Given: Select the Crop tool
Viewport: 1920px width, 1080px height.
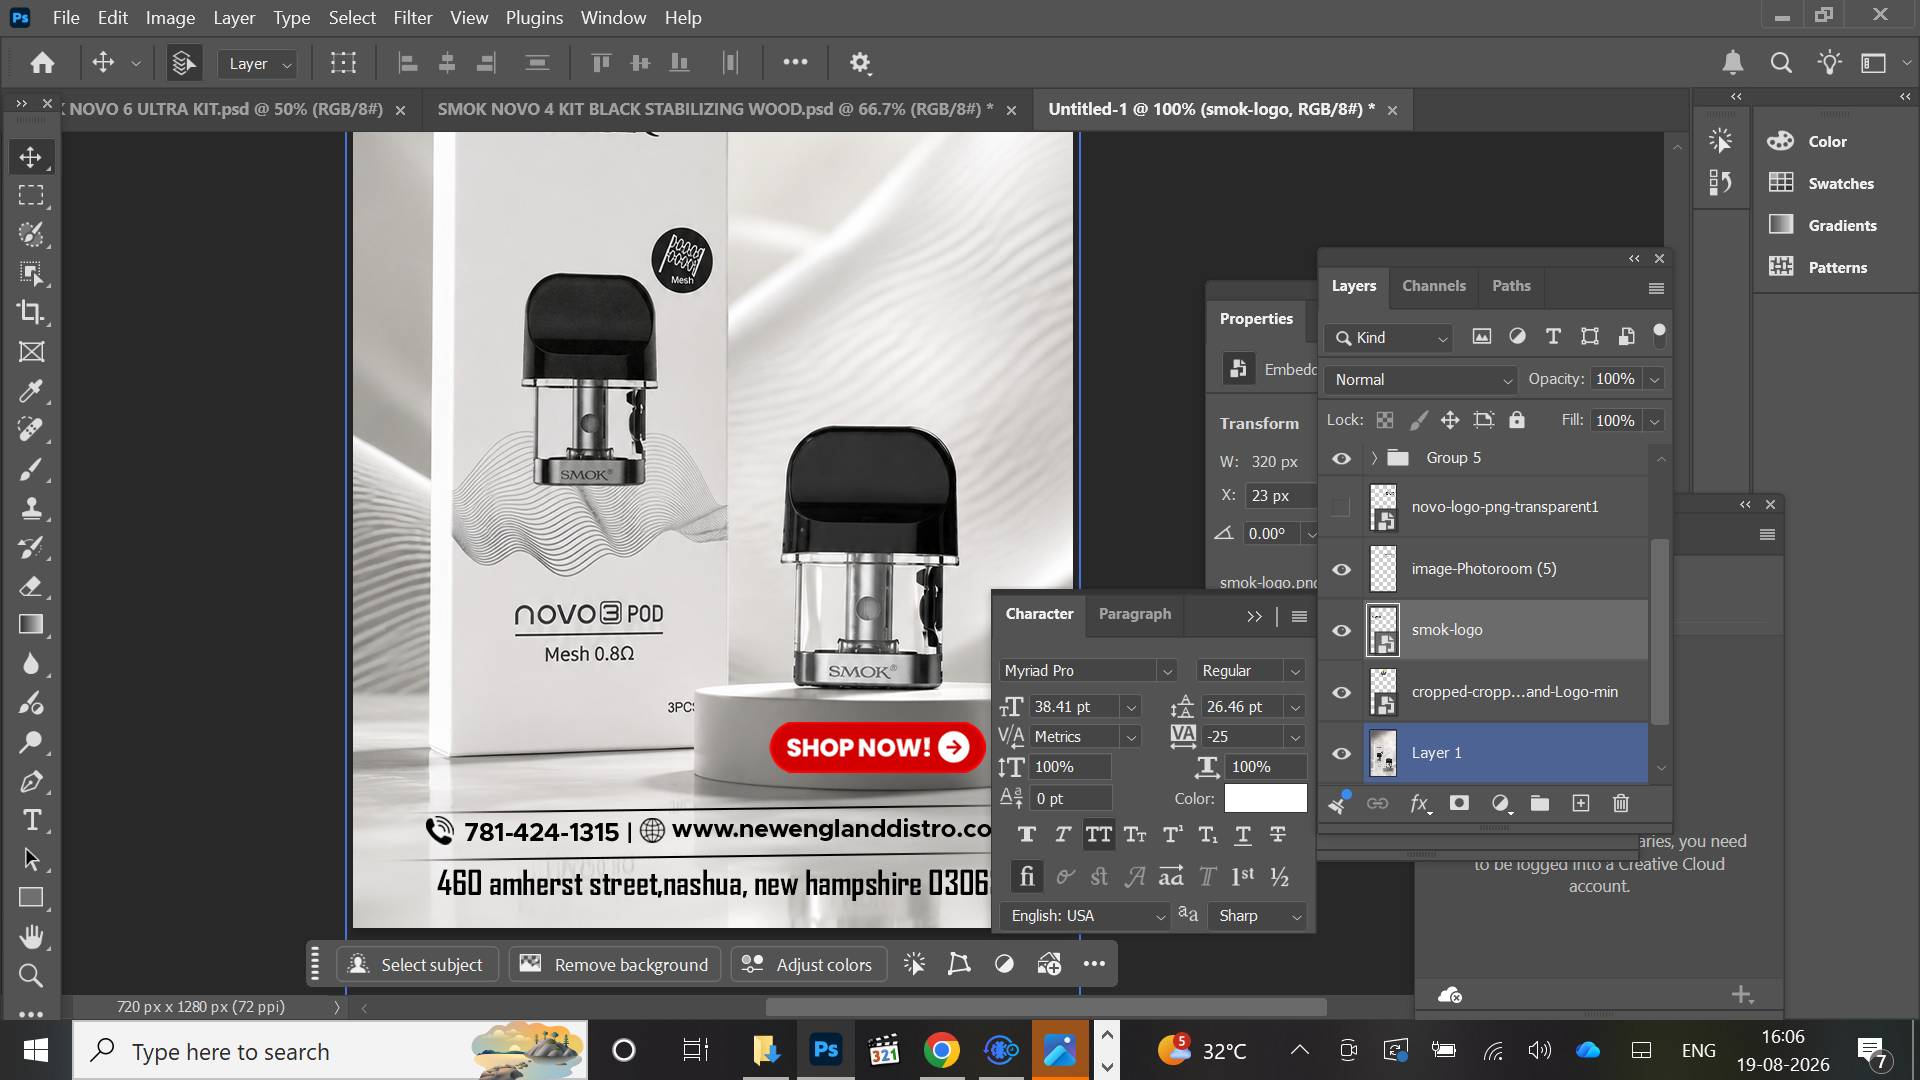Looking at the screenshot, I should point(31,312).
